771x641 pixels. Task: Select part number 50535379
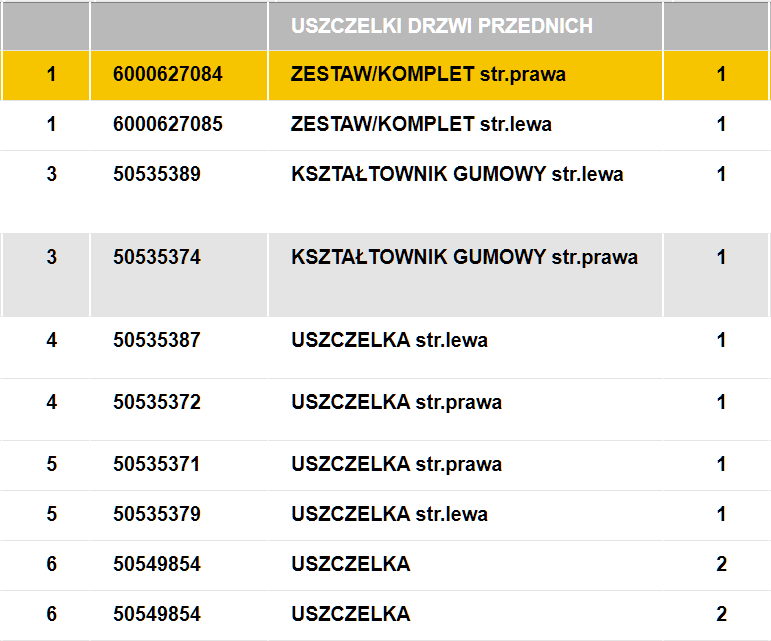[x=157, y=515]
